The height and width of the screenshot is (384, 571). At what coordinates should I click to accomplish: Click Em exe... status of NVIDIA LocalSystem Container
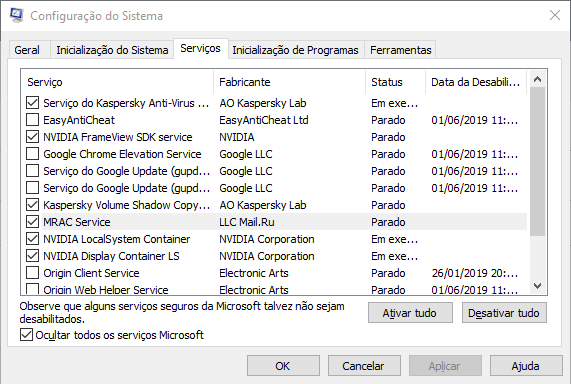[x=394, y=239]
